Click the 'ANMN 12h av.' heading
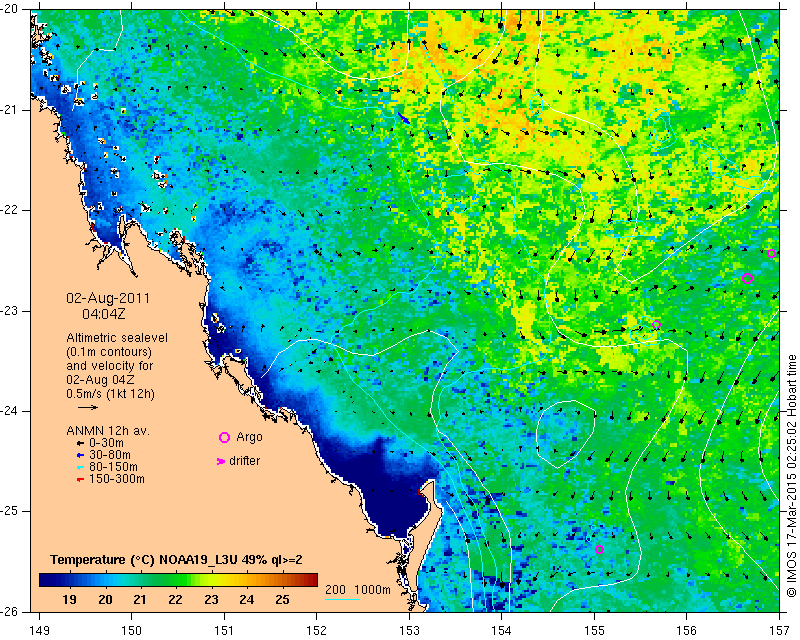This screenshot has height=640, width=800. (x=108, y=431)
